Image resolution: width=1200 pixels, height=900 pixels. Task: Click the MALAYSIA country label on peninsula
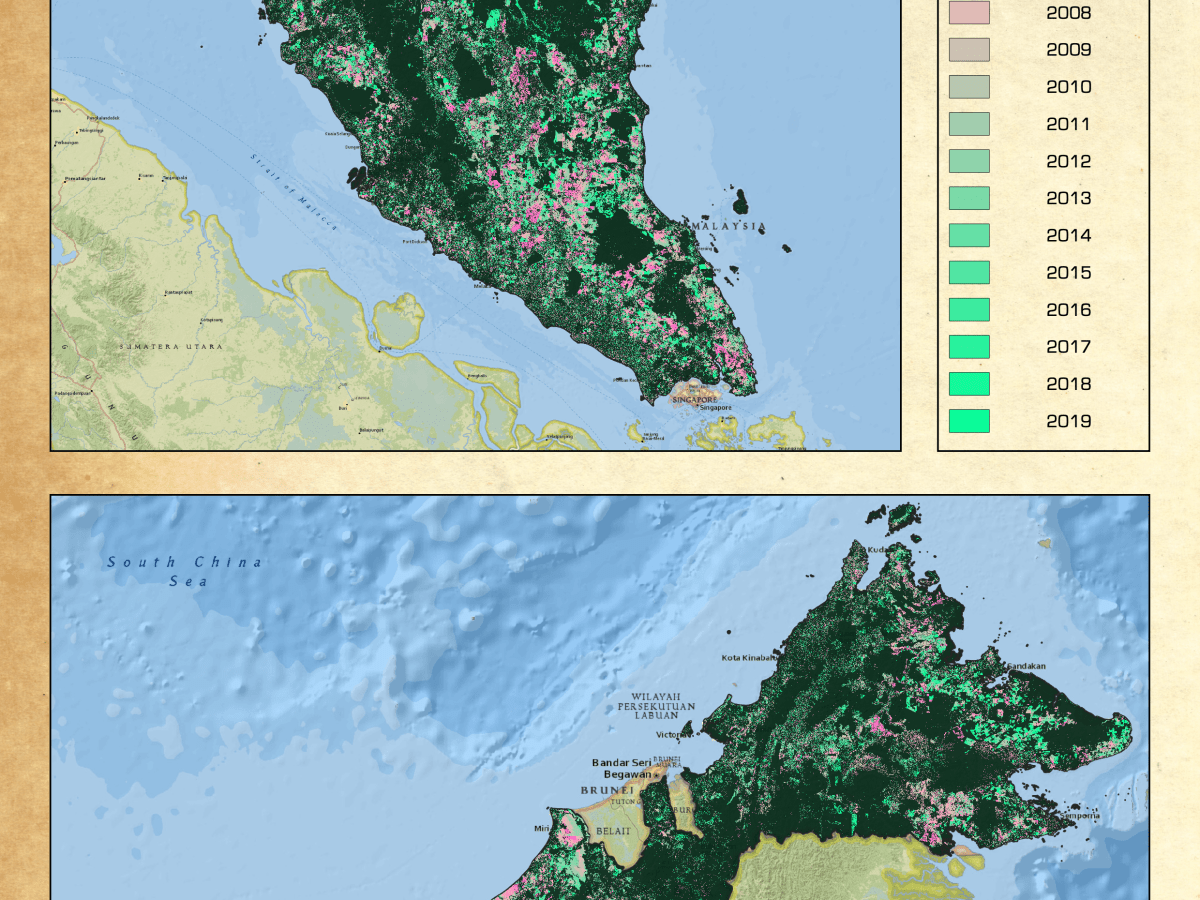click(731, 227)
